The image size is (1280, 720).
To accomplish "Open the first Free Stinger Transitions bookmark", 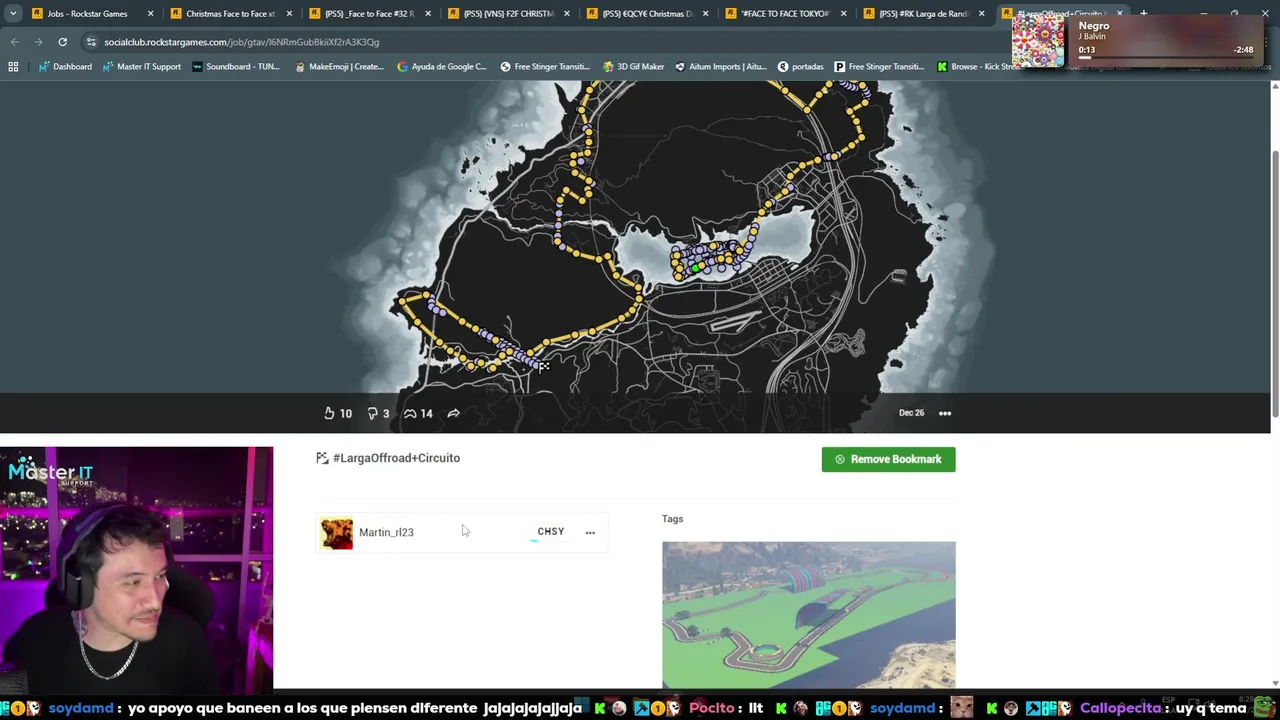I will point(544,67).
